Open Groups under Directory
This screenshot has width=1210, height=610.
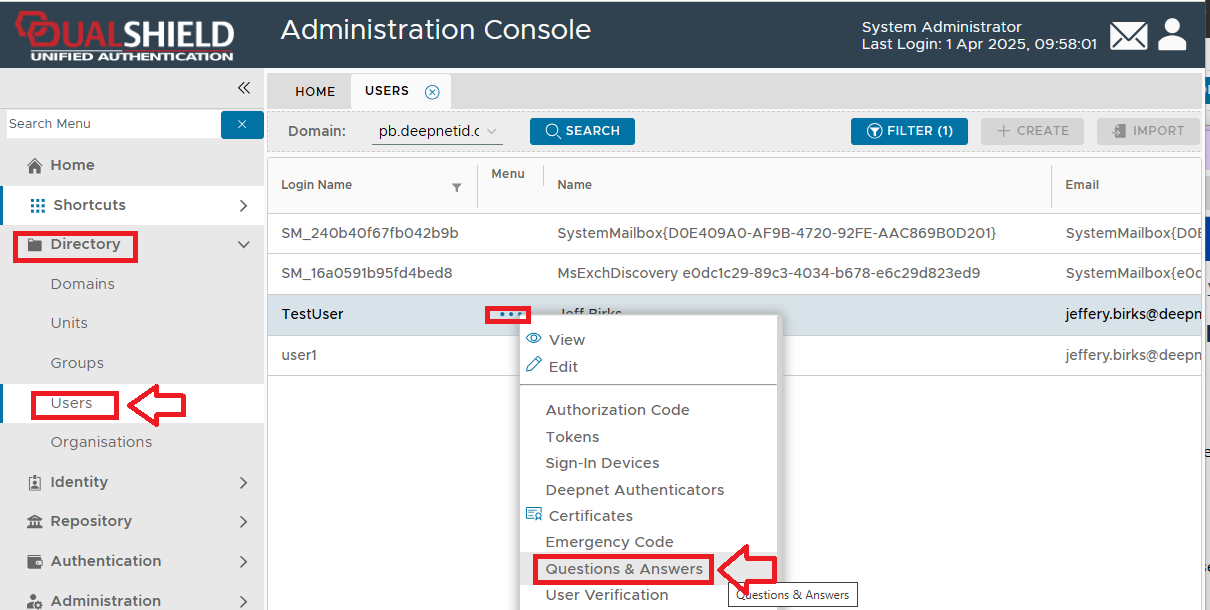(x=77, y=363)
